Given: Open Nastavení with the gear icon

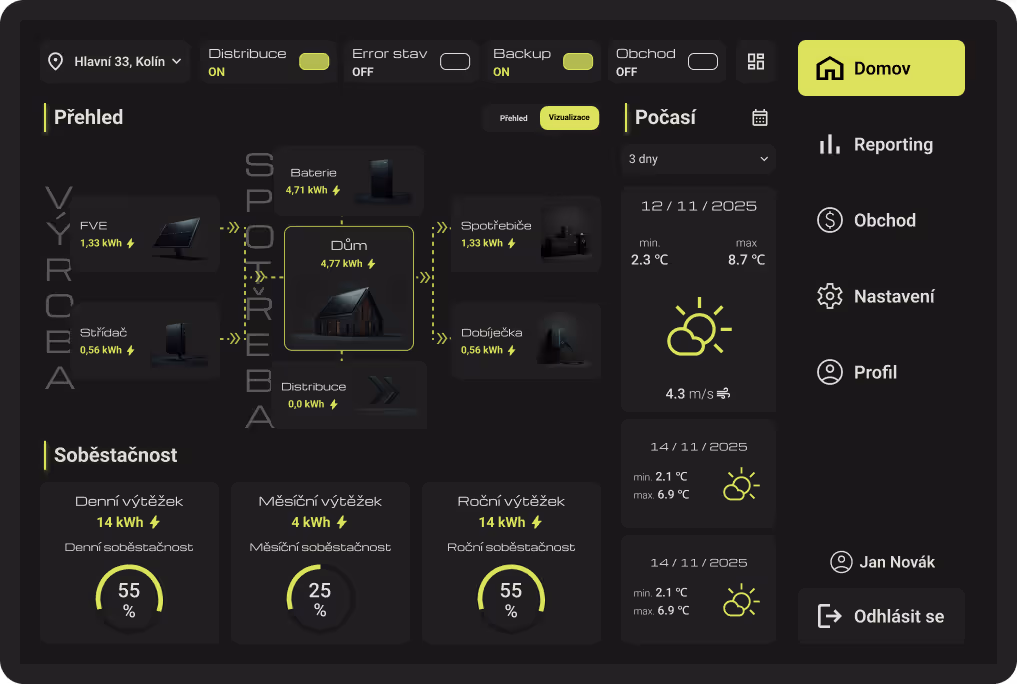Looking at the screenshot, I should (x=829, y=296).
